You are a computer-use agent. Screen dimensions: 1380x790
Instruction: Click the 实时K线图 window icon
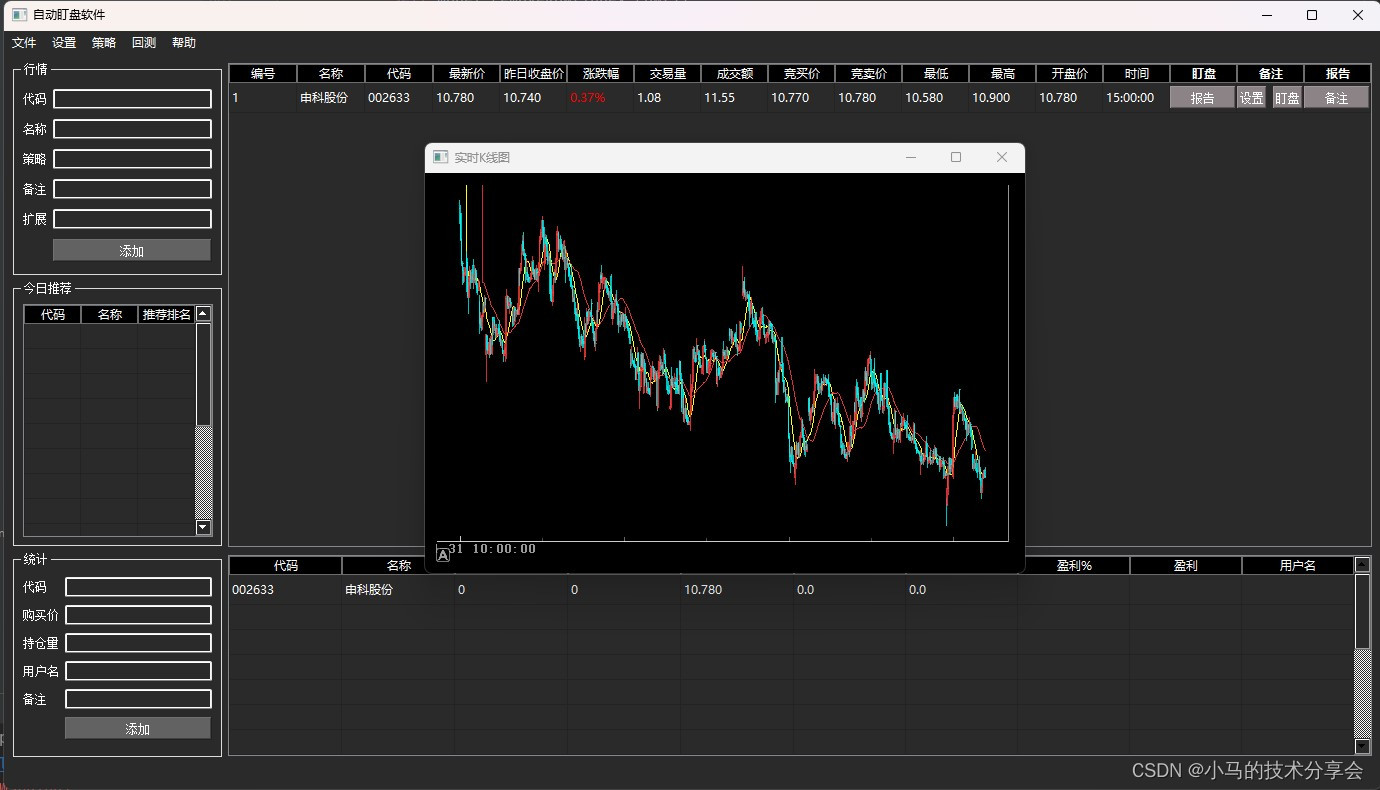(x=441, y=157)
